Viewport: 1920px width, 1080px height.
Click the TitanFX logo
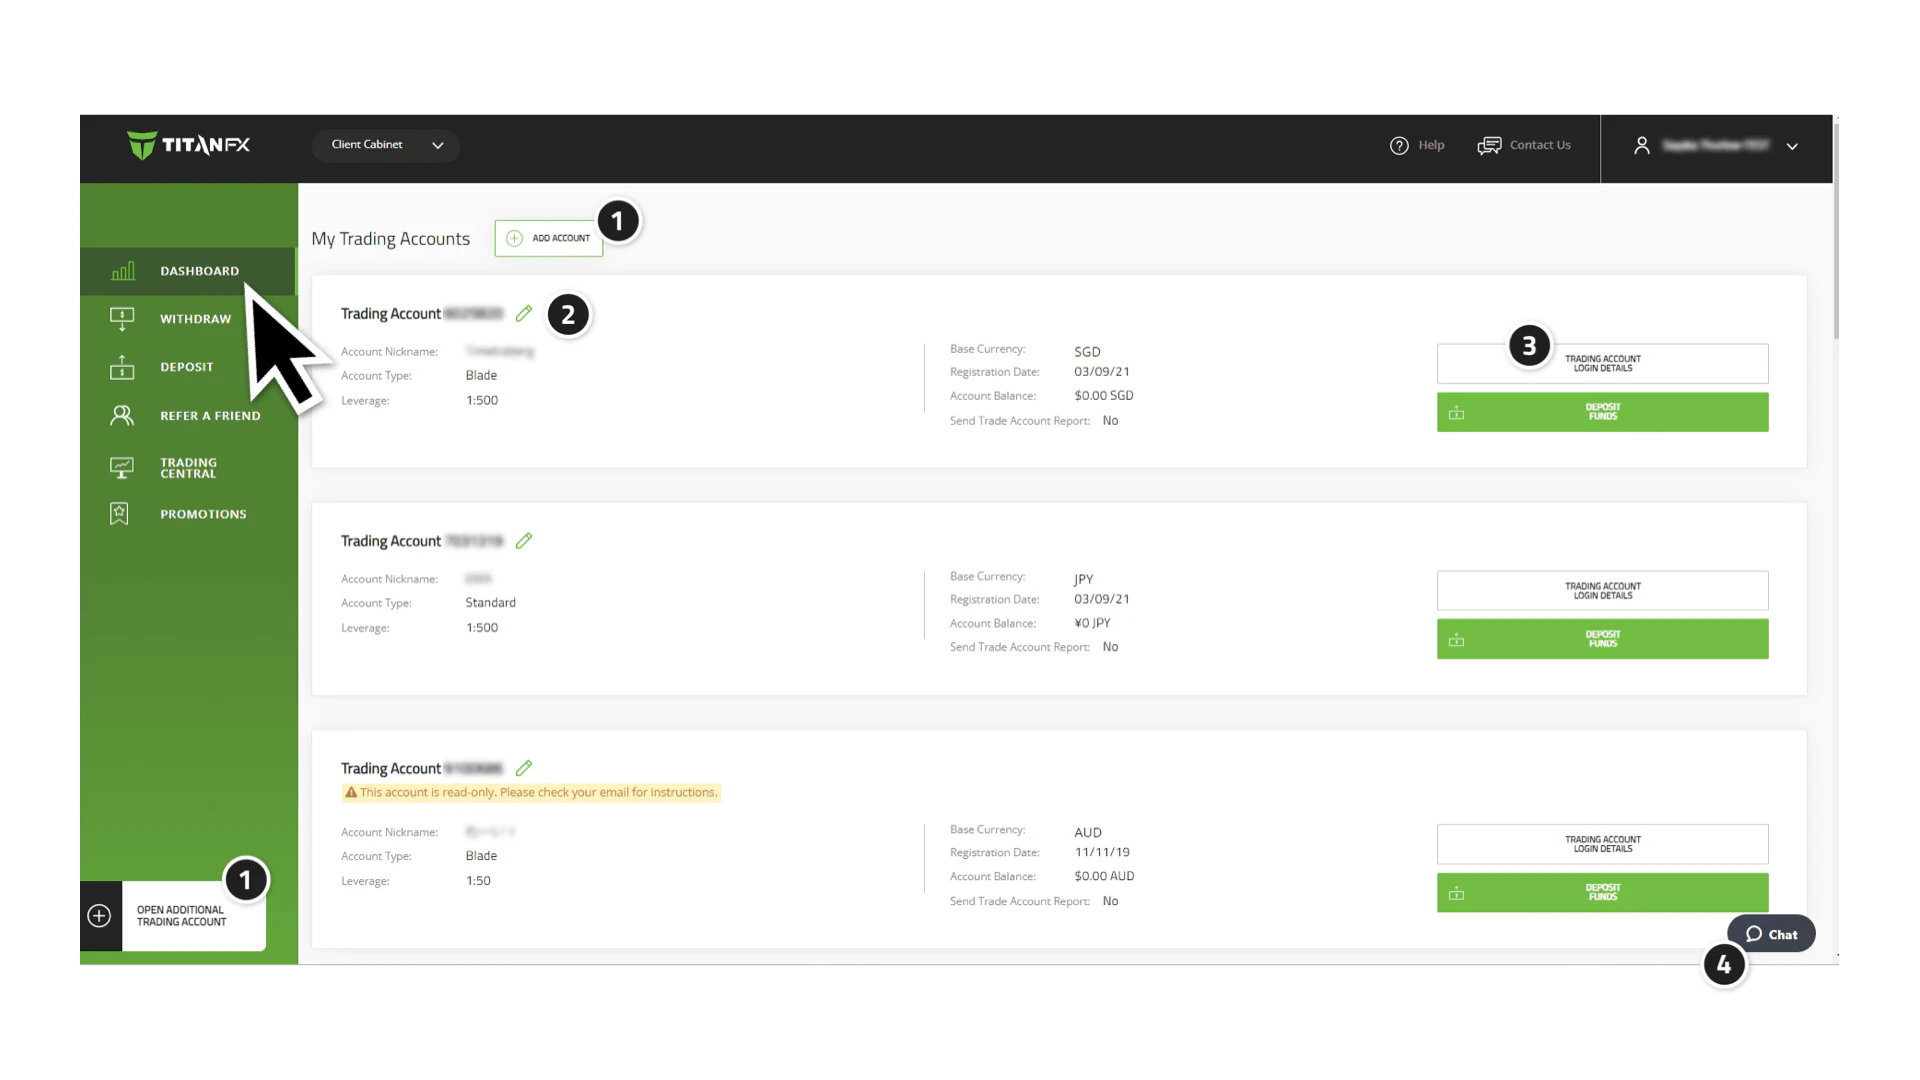click(189, 145)
